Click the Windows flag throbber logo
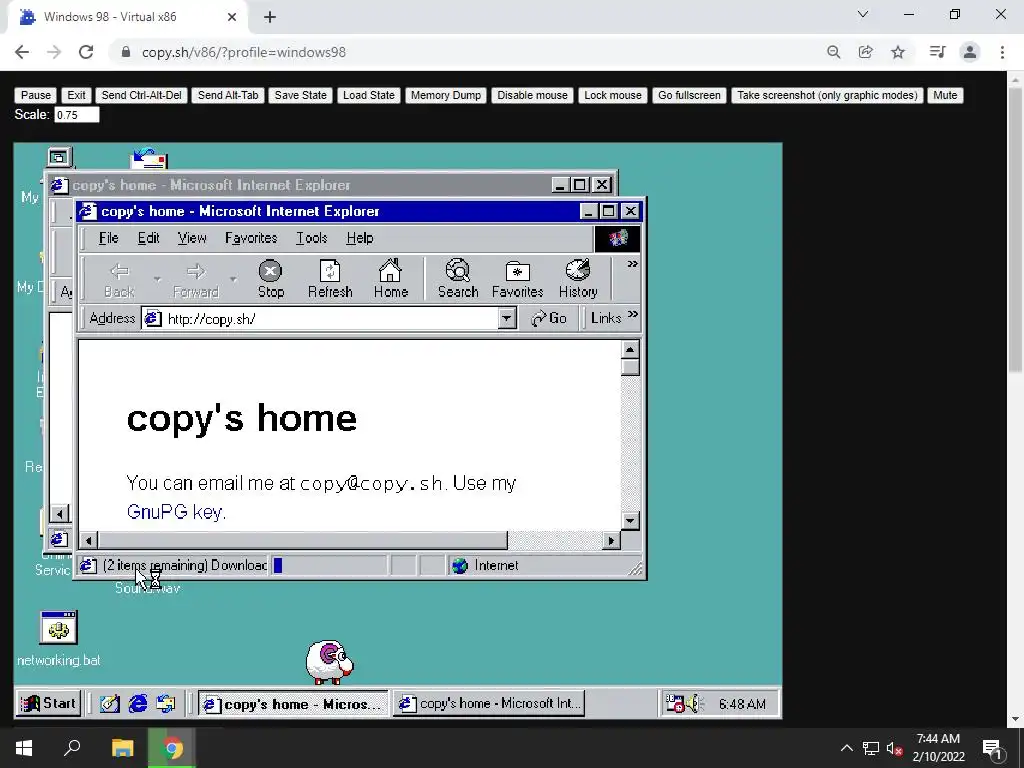Screen dimensions: 1024x768 [x=618, y=238]
